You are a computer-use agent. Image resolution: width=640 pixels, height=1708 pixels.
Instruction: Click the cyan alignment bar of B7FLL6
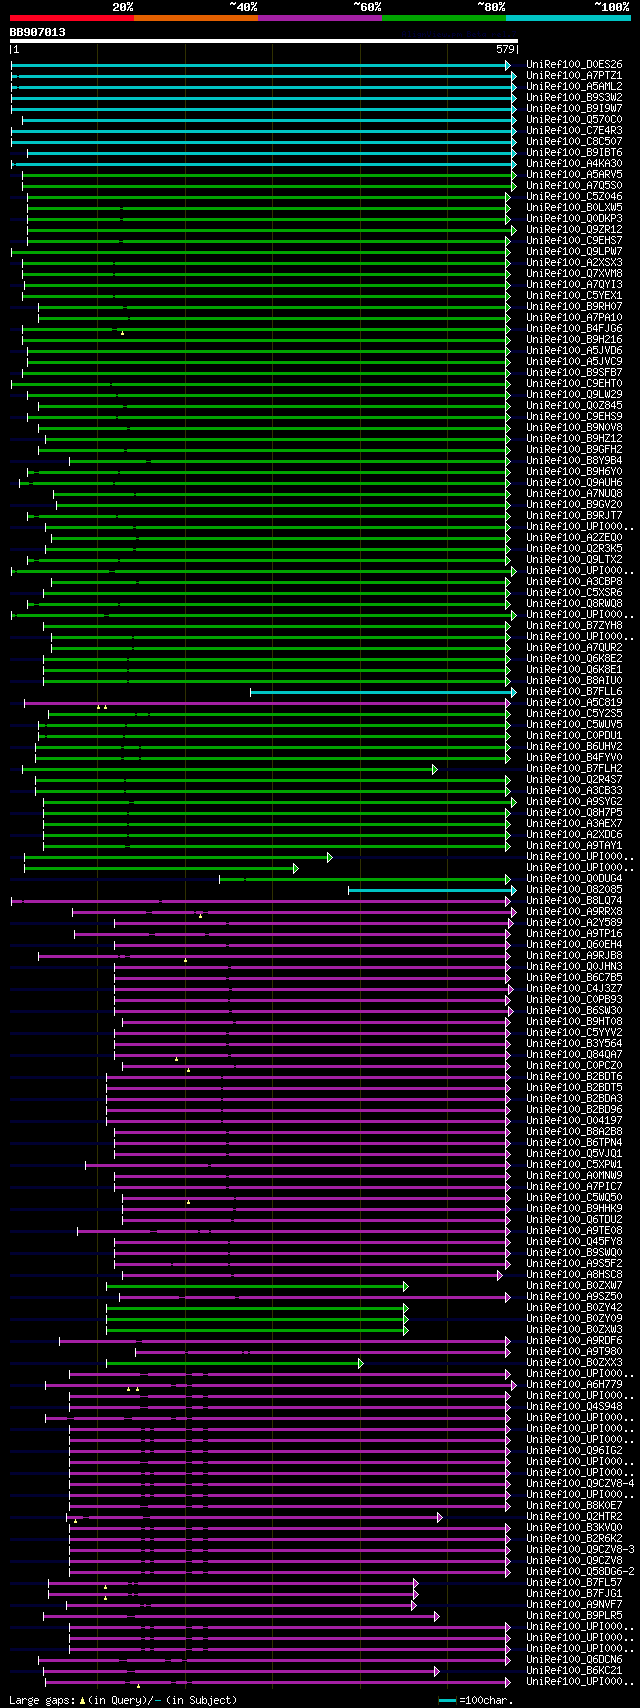383,692
